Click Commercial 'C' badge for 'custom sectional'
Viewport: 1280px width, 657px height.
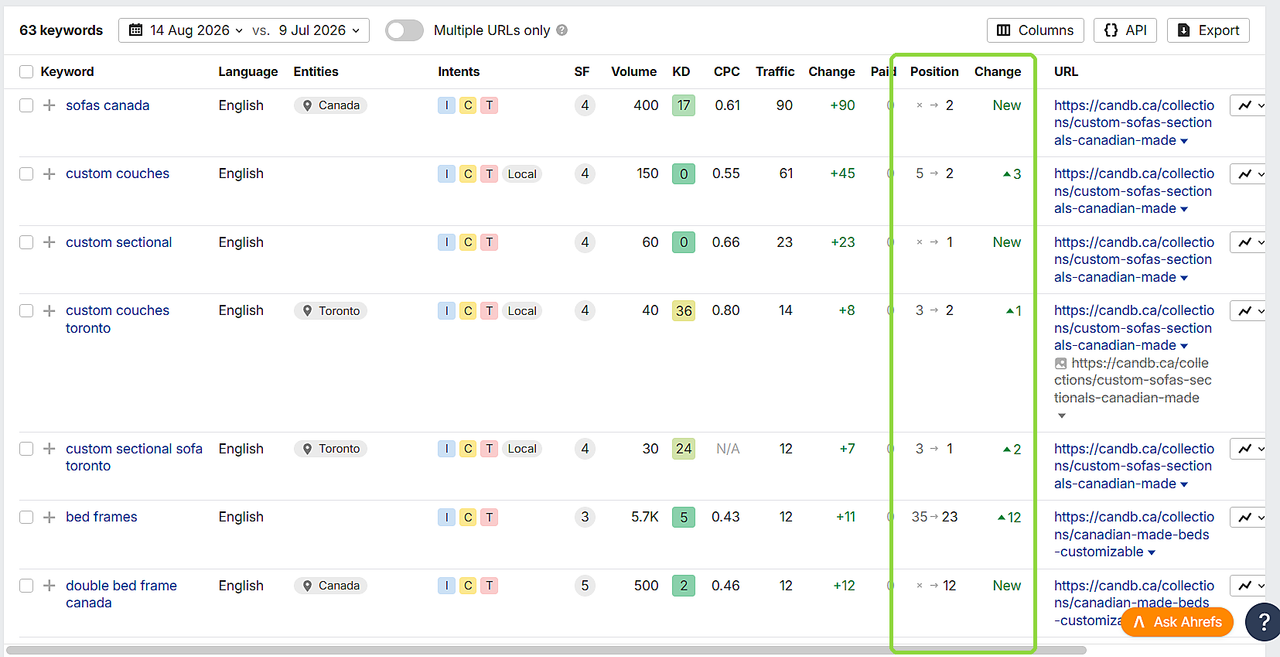click(467, 242)
